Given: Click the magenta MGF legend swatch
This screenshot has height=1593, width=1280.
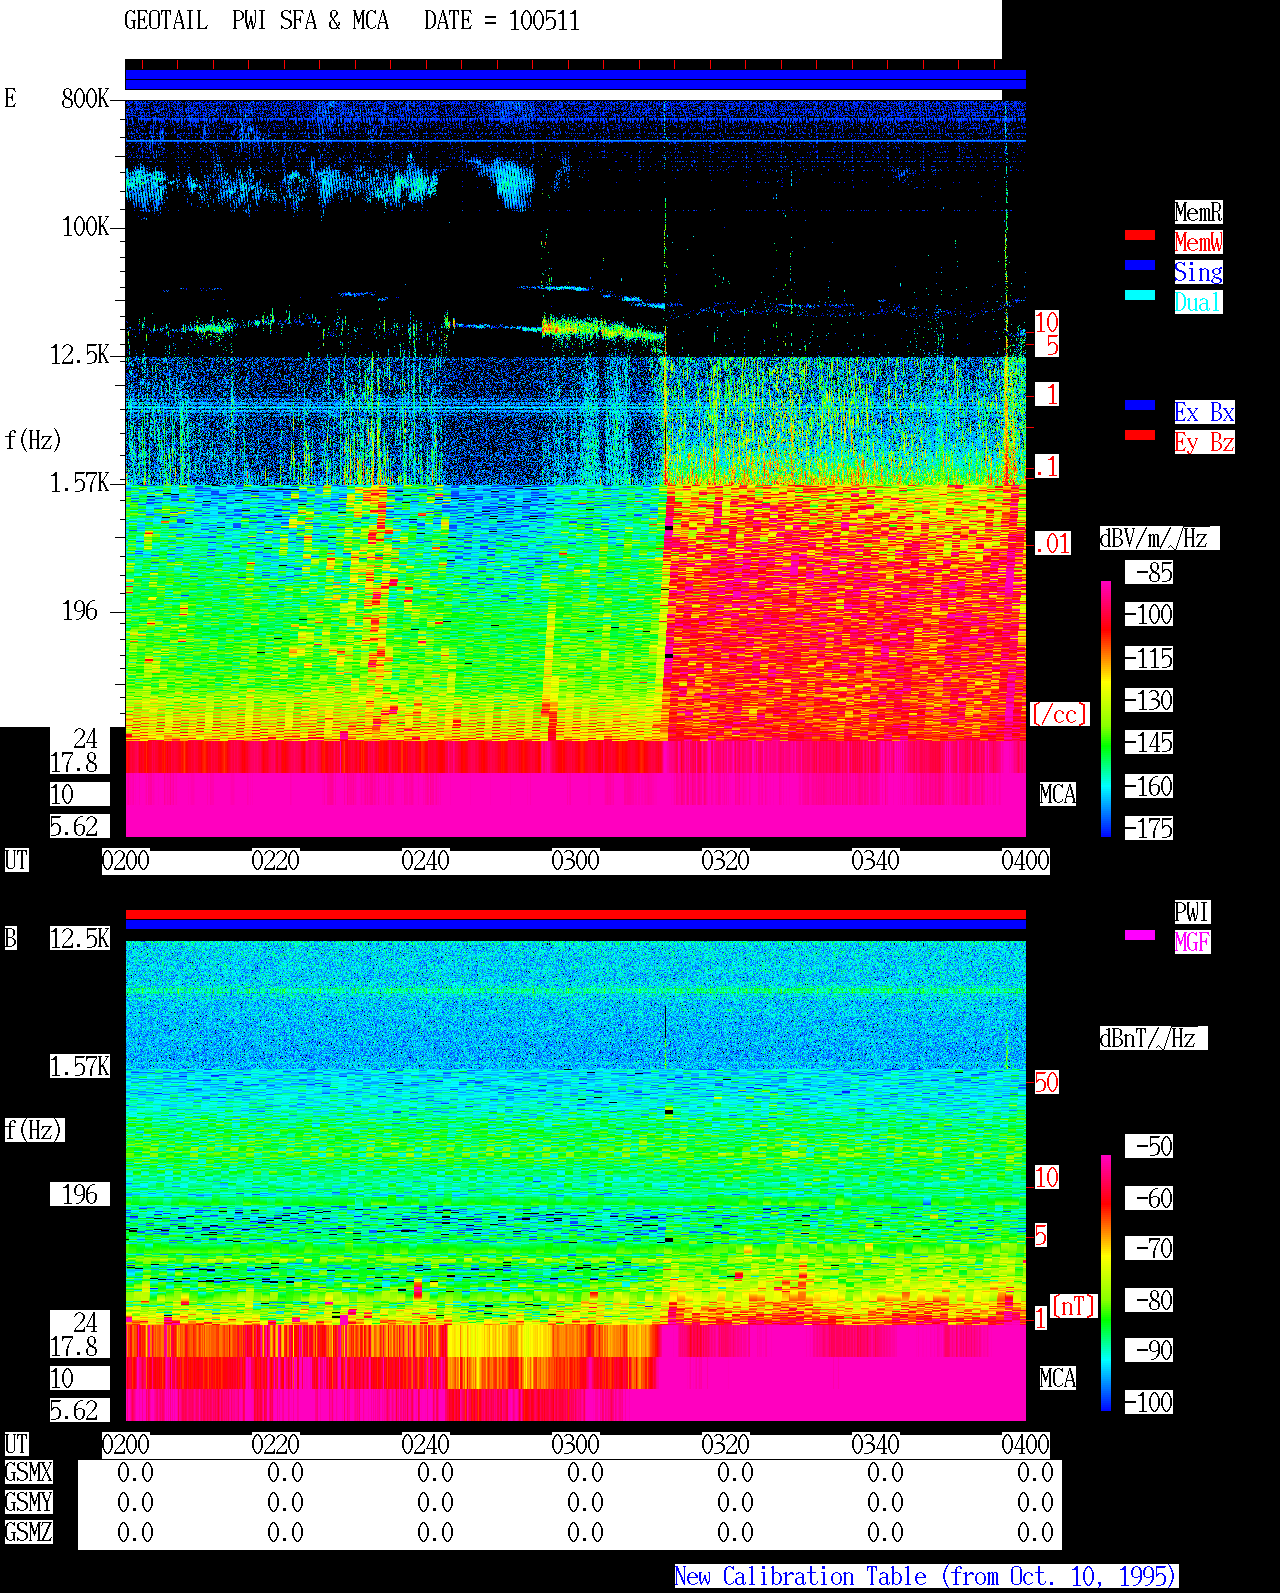Looking at the screenshot, I should [1140, 935].
